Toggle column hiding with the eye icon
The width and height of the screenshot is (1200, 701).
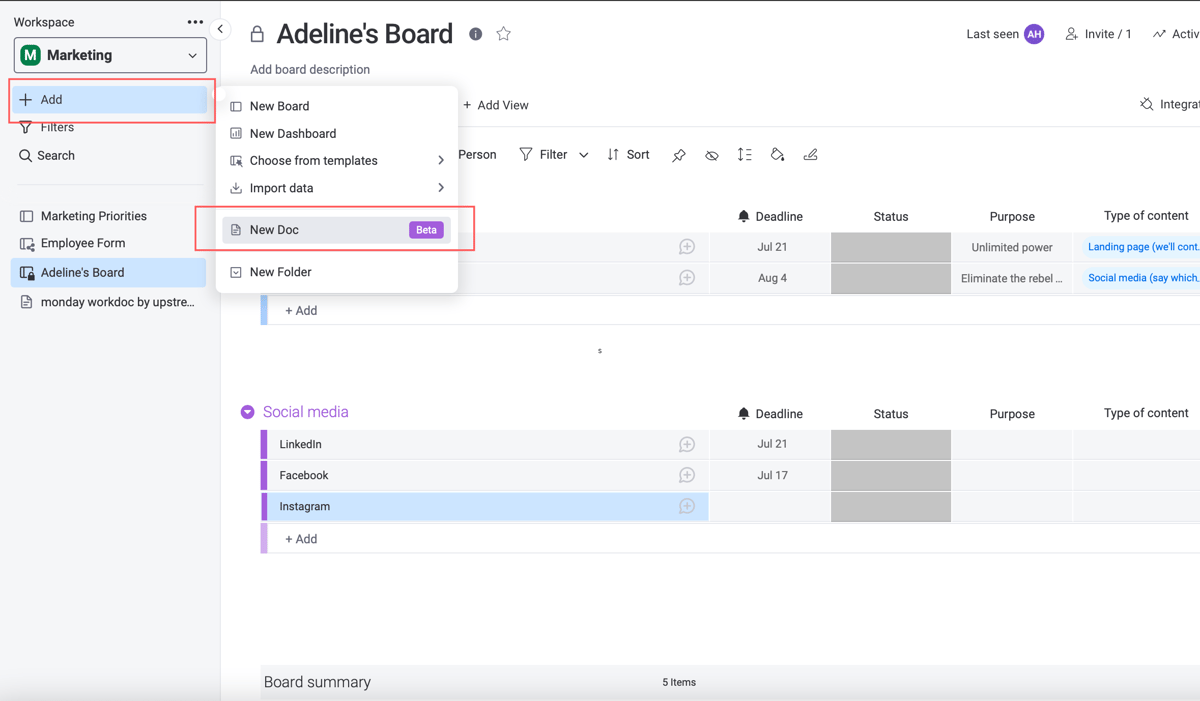point(711,154)
